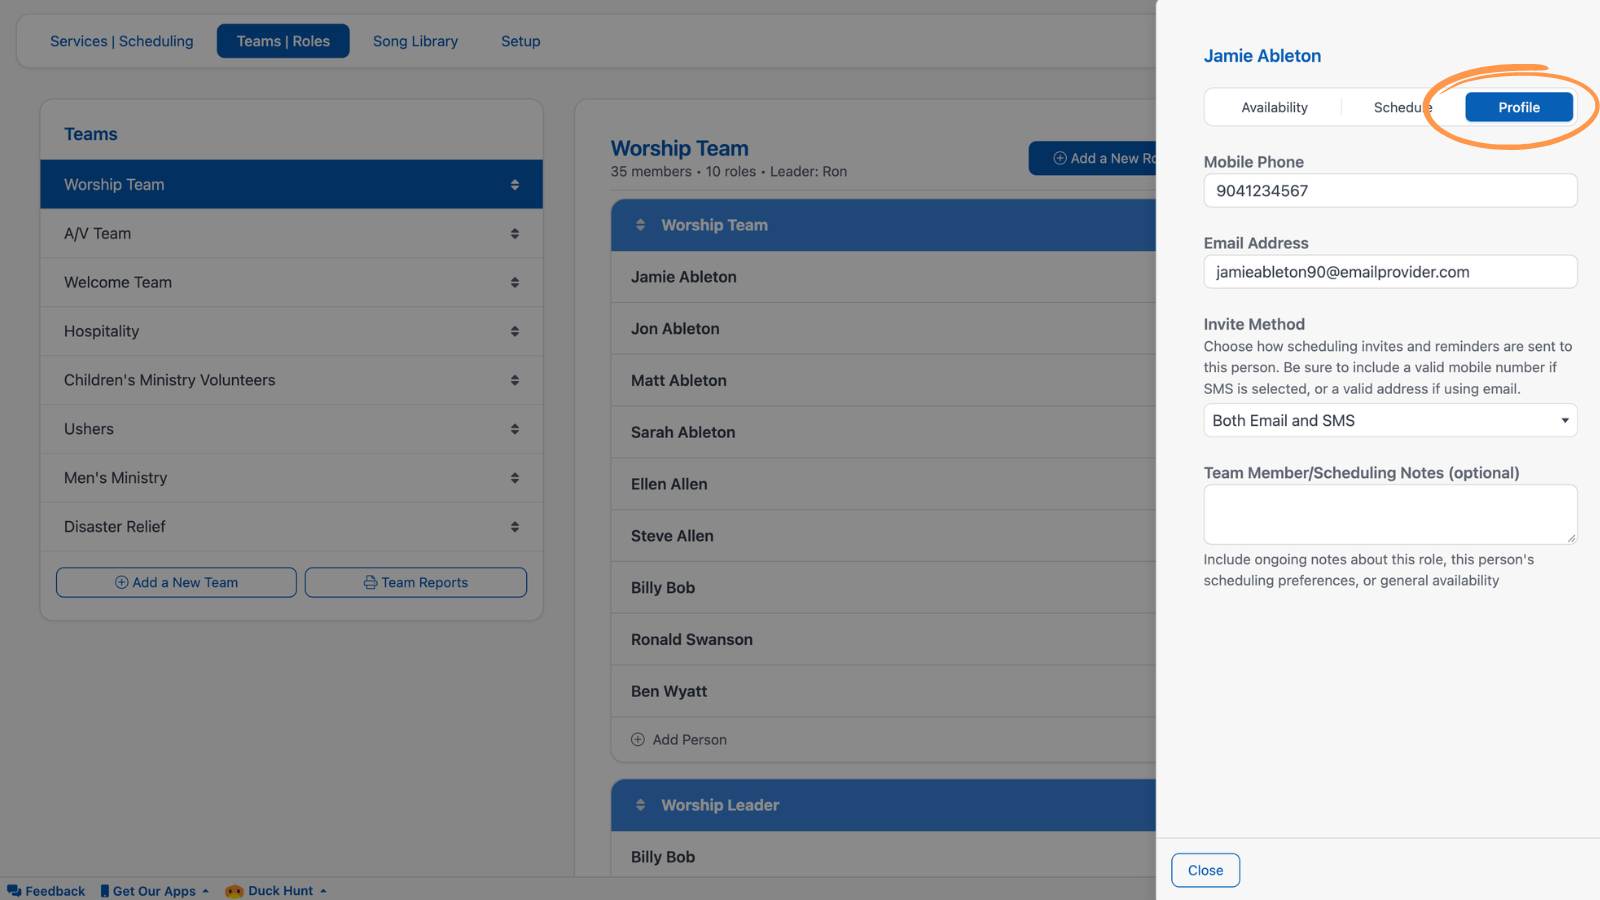Click the Add a New Team button
Viewport: 1600px width, 900px height.
click(x=176, y=583)
